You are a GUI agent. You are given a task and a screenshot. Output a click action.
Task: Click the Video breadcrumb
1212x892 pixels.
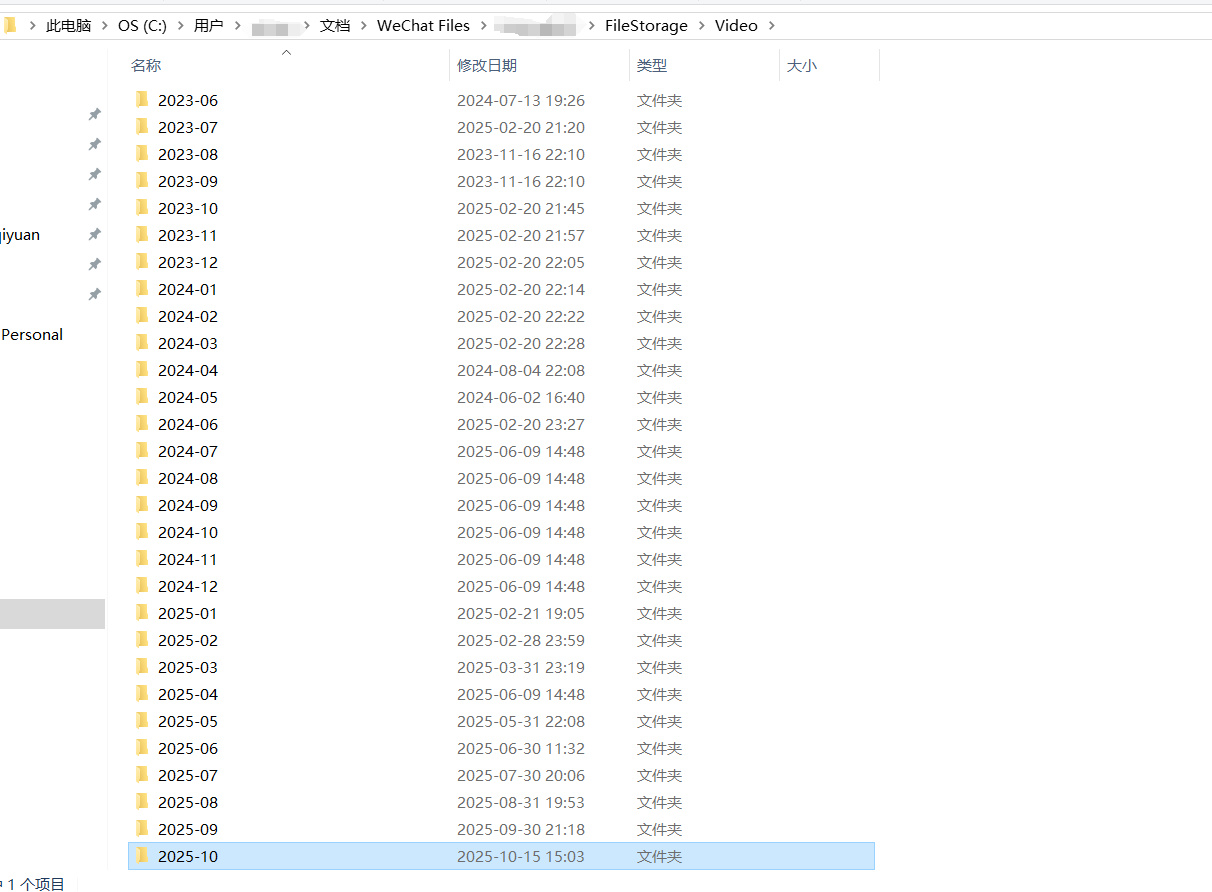pos(736,26)
